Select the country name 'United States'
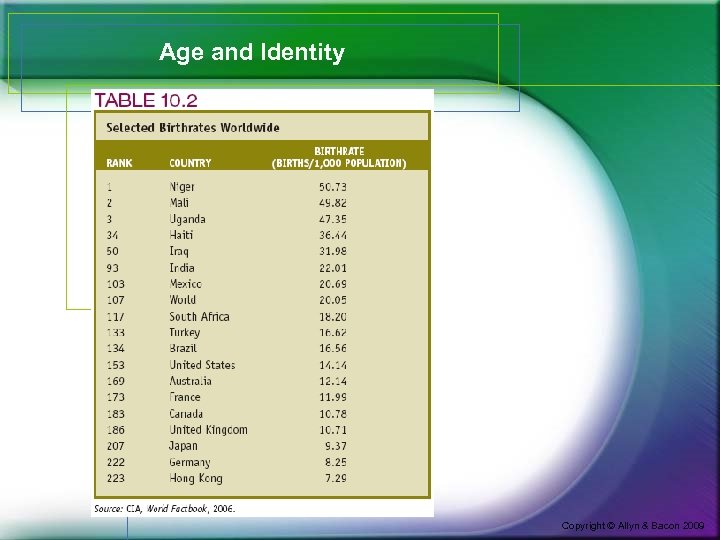720x540 pixels. pos(202,365)
